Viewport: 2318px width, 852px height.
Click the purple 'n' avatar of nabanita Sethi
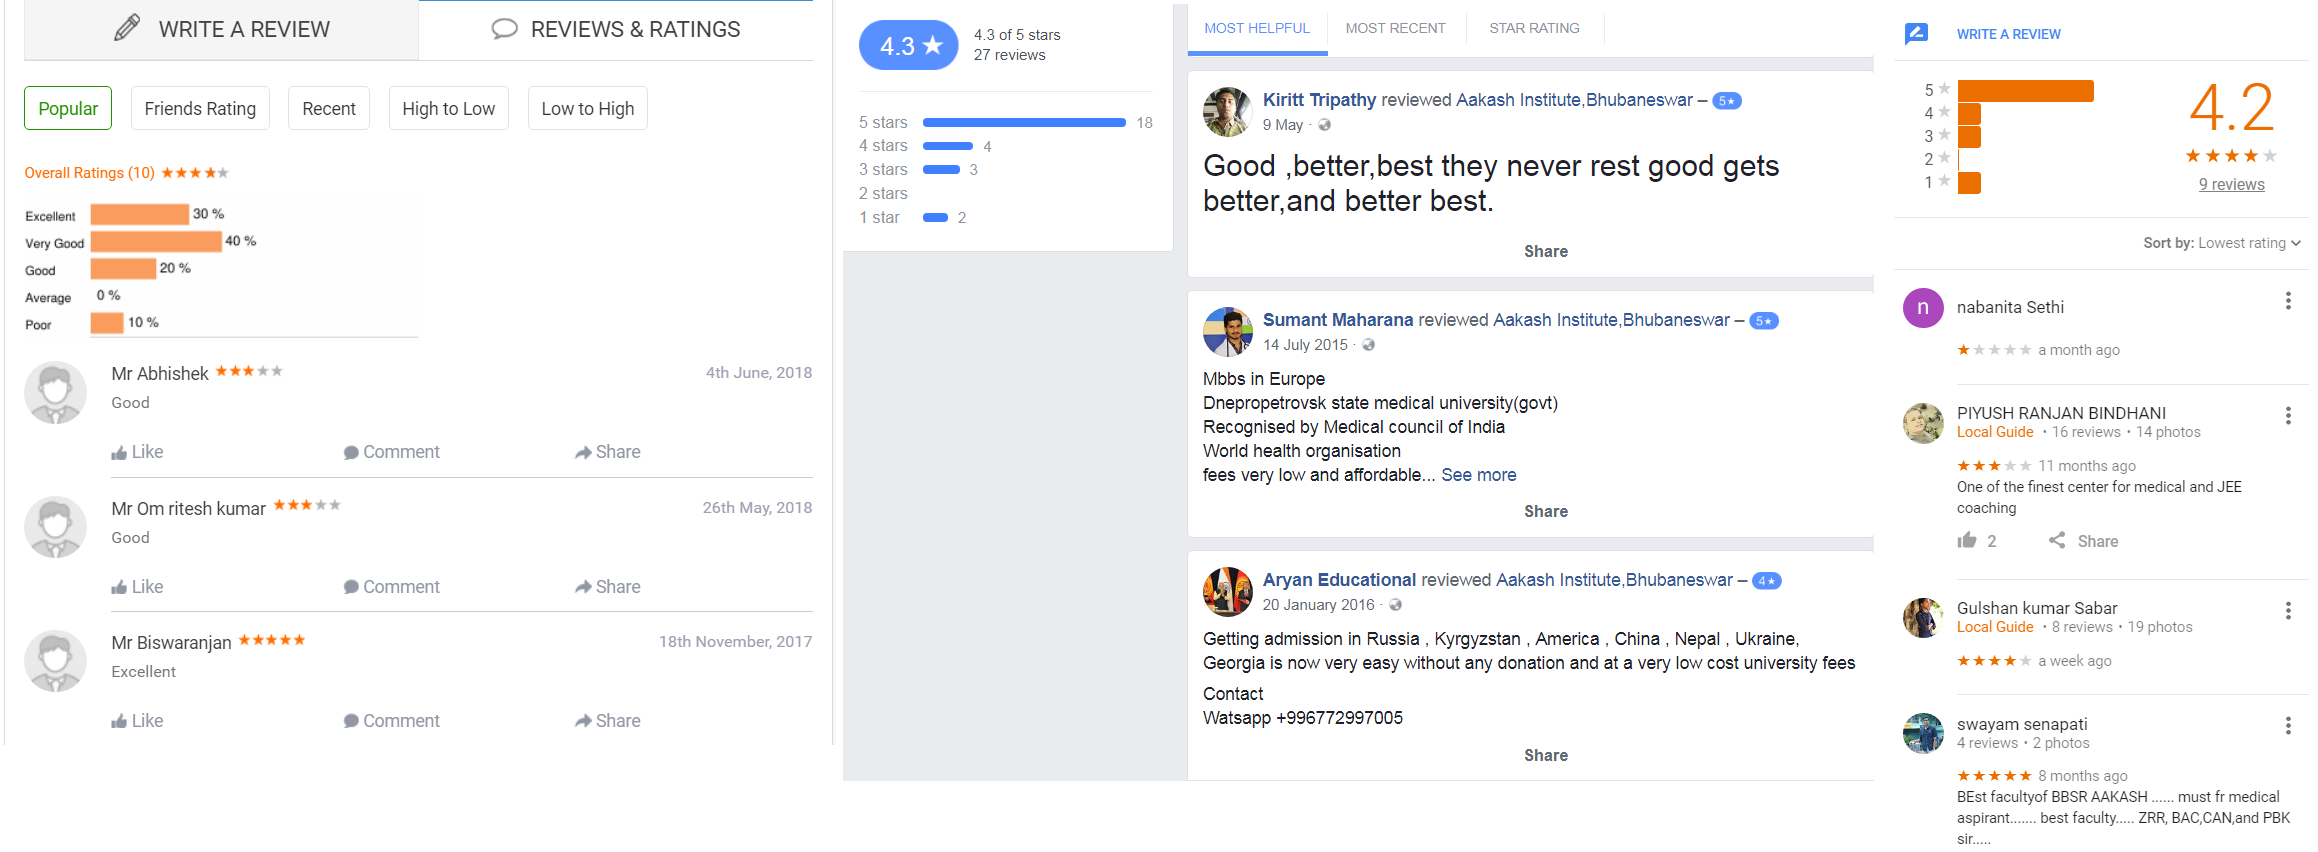coord(1923,308)
